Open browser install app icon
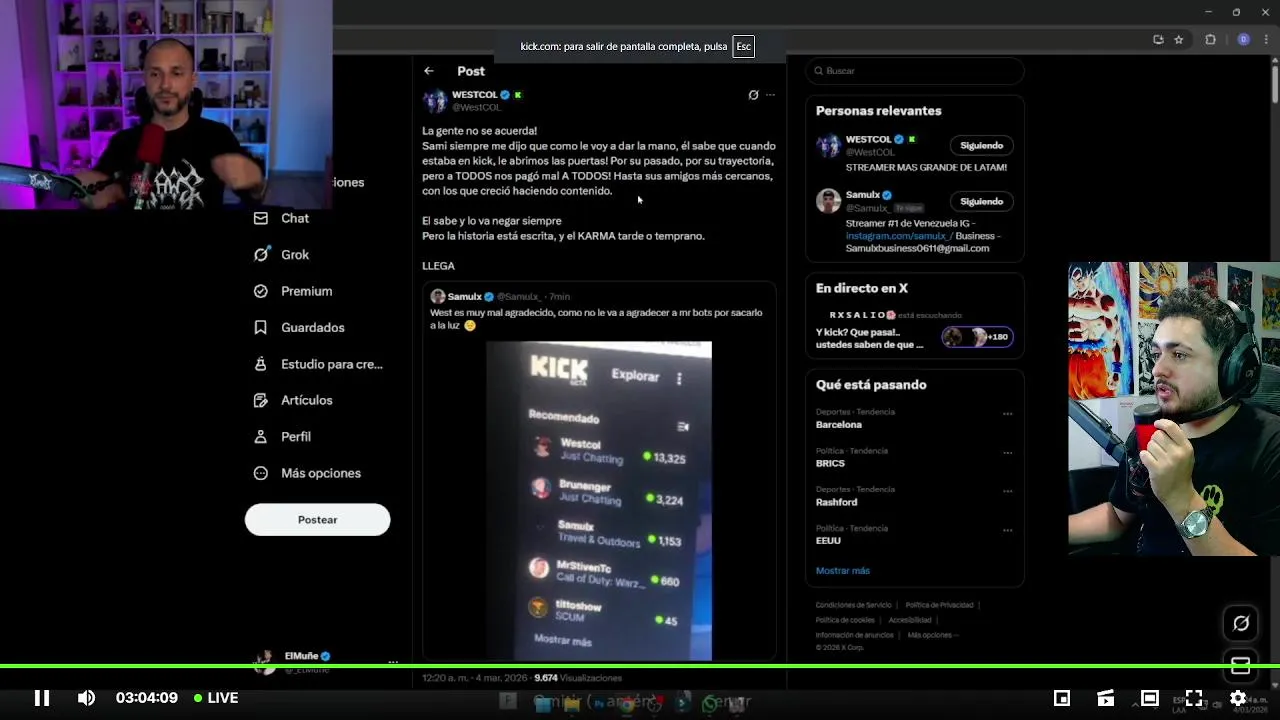1280x720 pixels. (x=1158, y=40)
